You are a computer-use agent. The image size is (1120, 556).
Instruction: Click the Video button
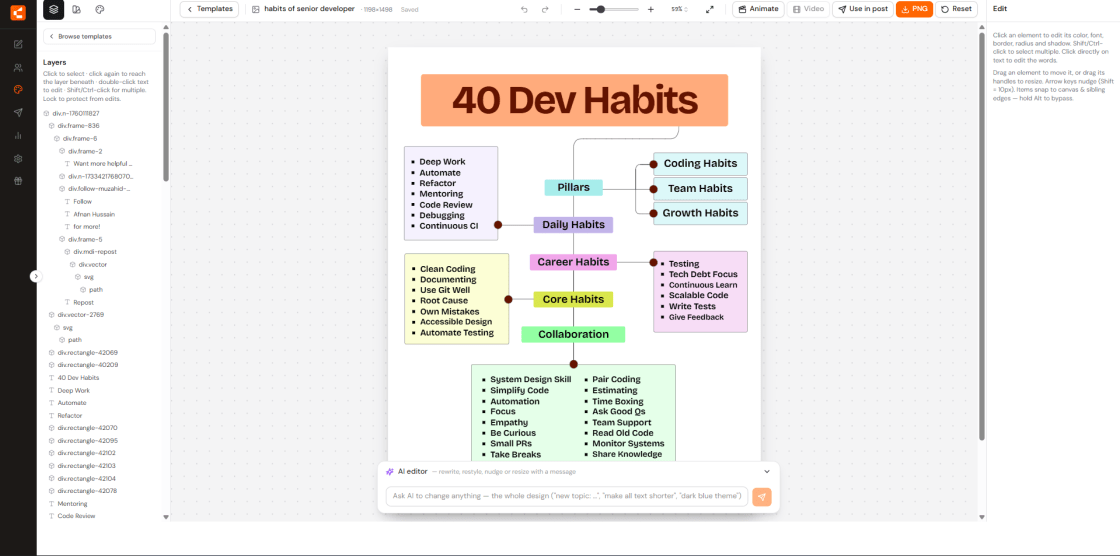click(x=809, y=9)
